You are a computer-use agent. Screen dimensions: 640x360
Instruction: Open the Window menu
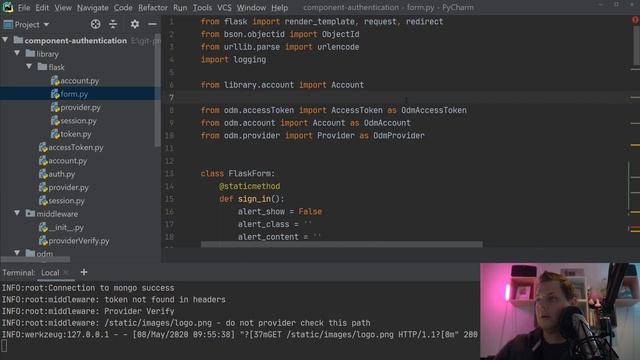(x=251, y=8)
